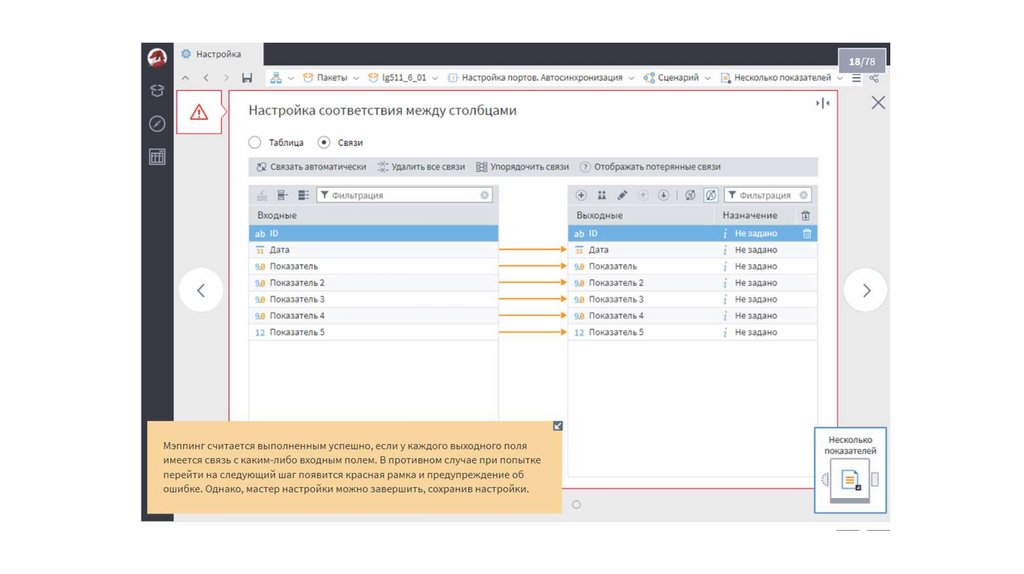
Task: Click Удалить все связи button
Action: pos(421,167)
